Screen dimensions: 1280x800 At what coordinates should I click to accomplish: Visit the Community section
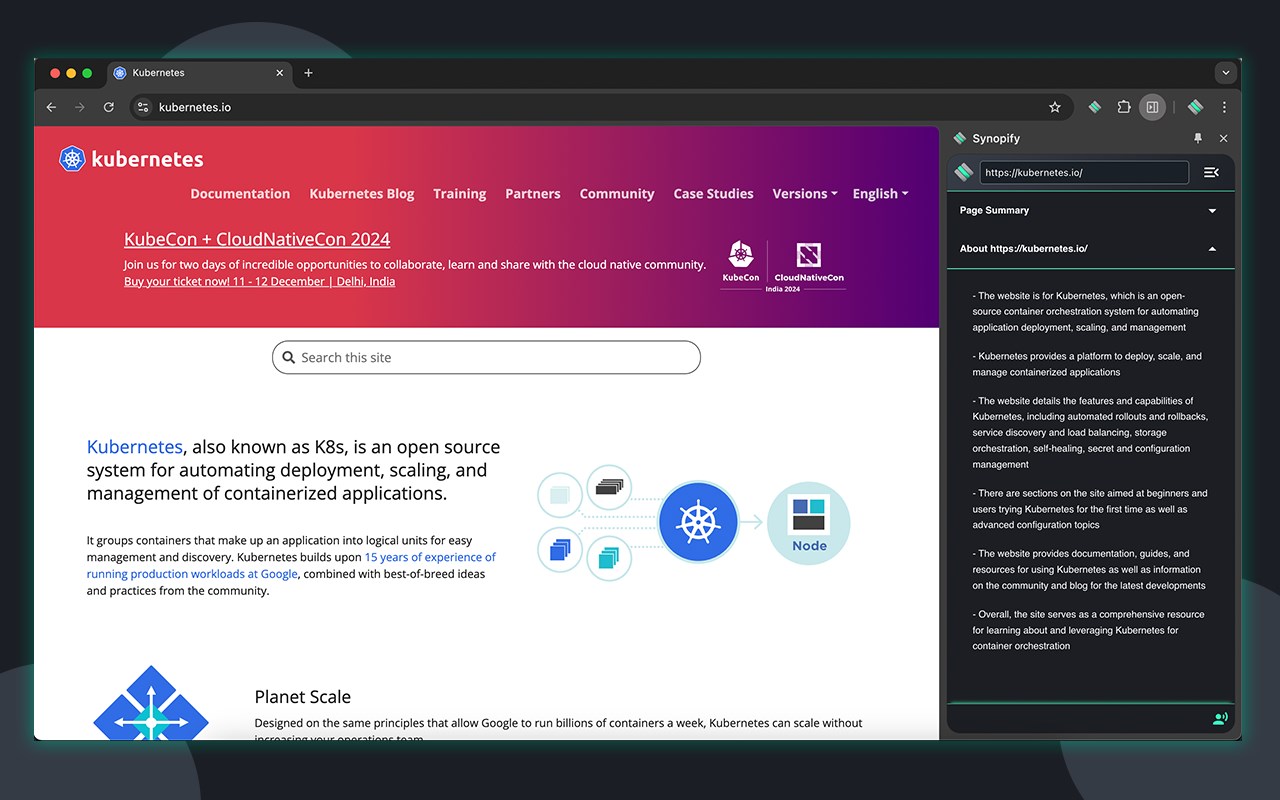click(x=617, y=194)
